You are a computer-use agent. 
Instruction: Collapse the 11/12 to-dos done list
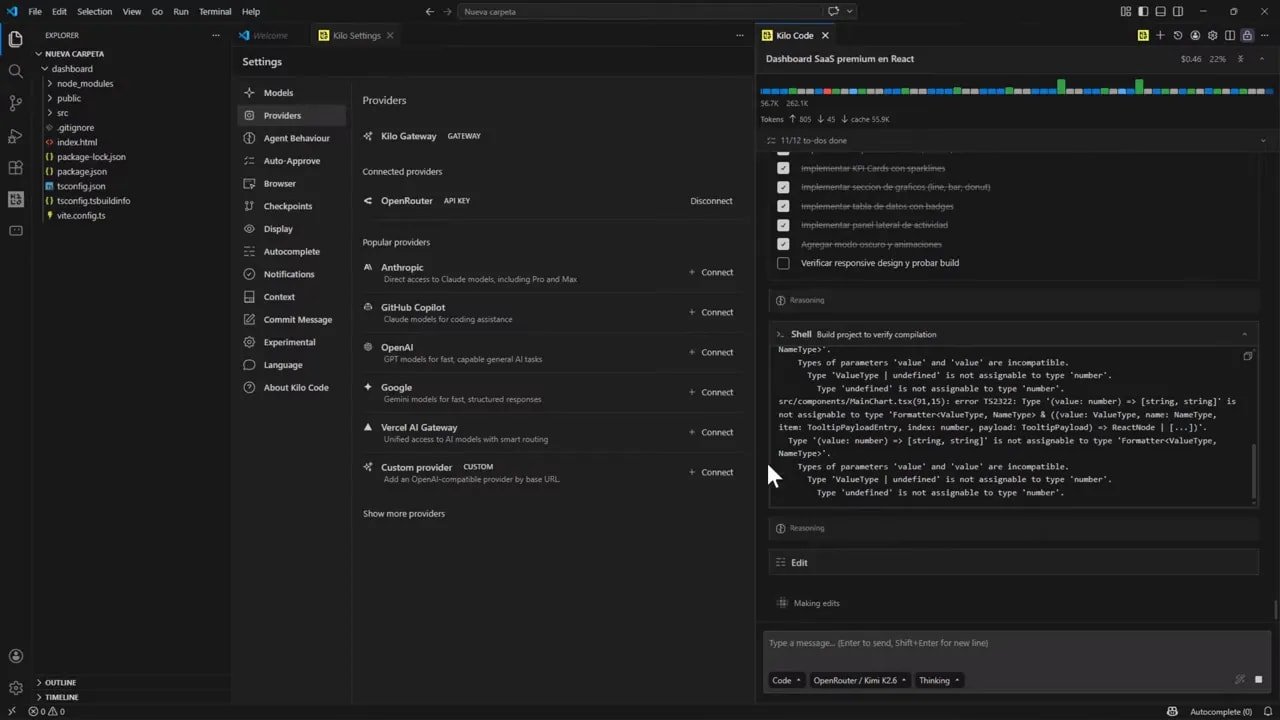click(1262, 141)
